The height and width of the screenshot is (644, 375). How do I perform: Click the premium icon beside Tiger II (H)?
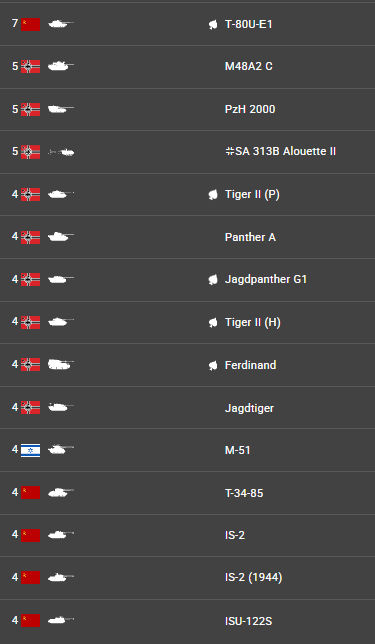[x=213, y=323]
